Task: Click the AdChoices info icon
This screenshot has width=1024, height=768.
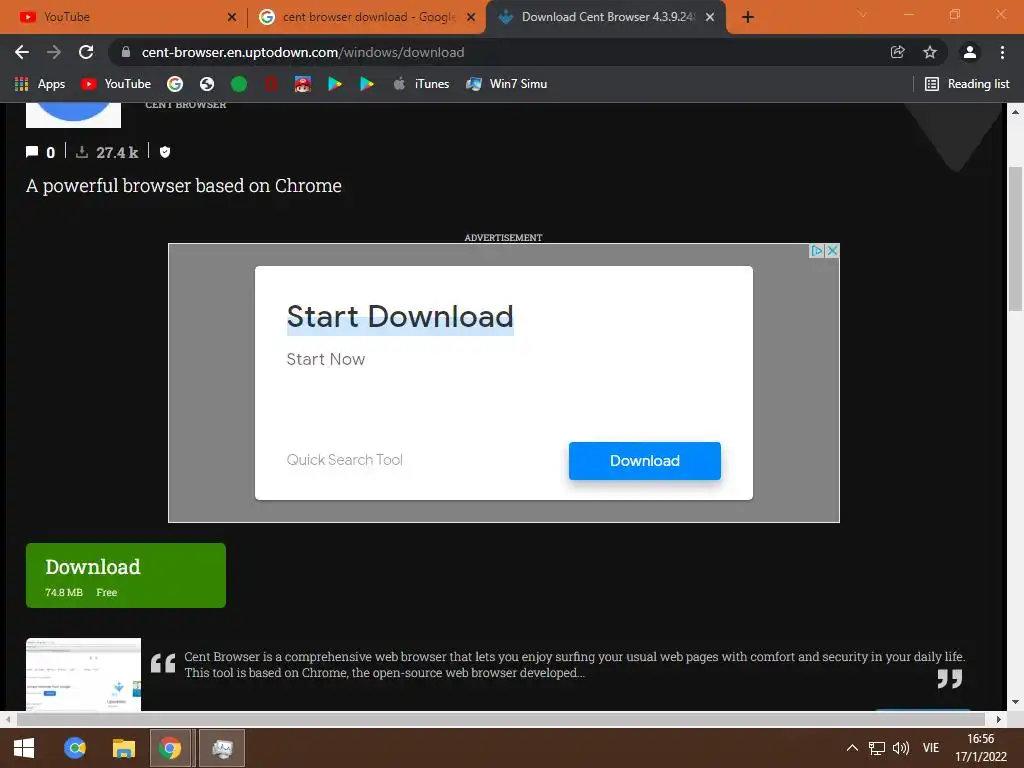Action: point(816,251)
